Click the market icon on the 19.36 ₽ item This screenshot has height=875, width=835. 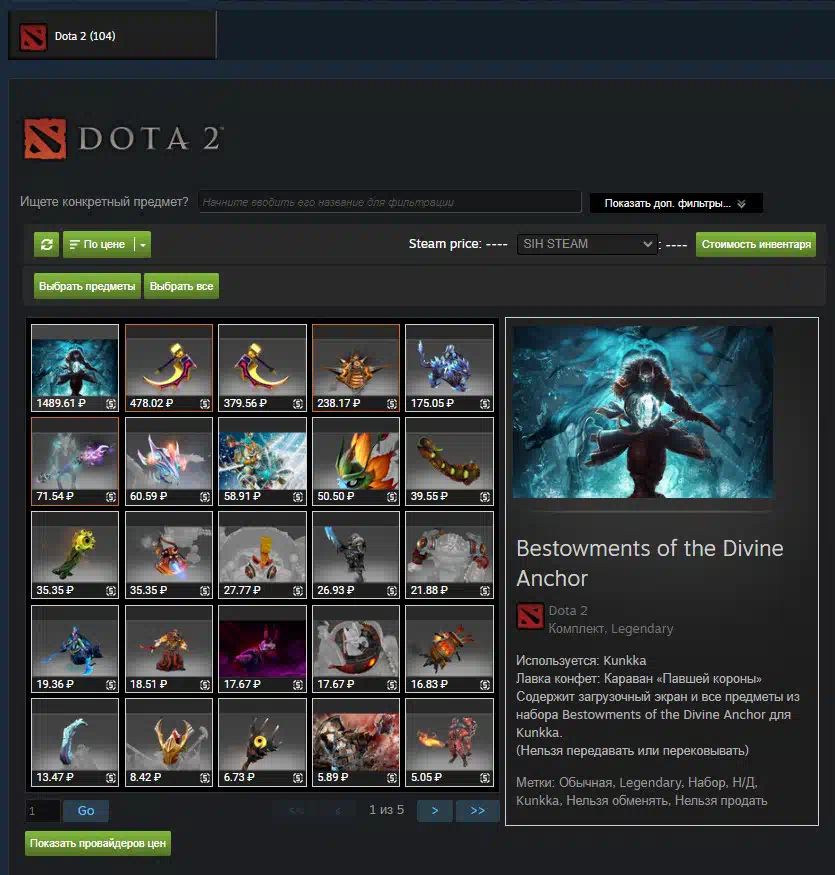pos(111,684)
